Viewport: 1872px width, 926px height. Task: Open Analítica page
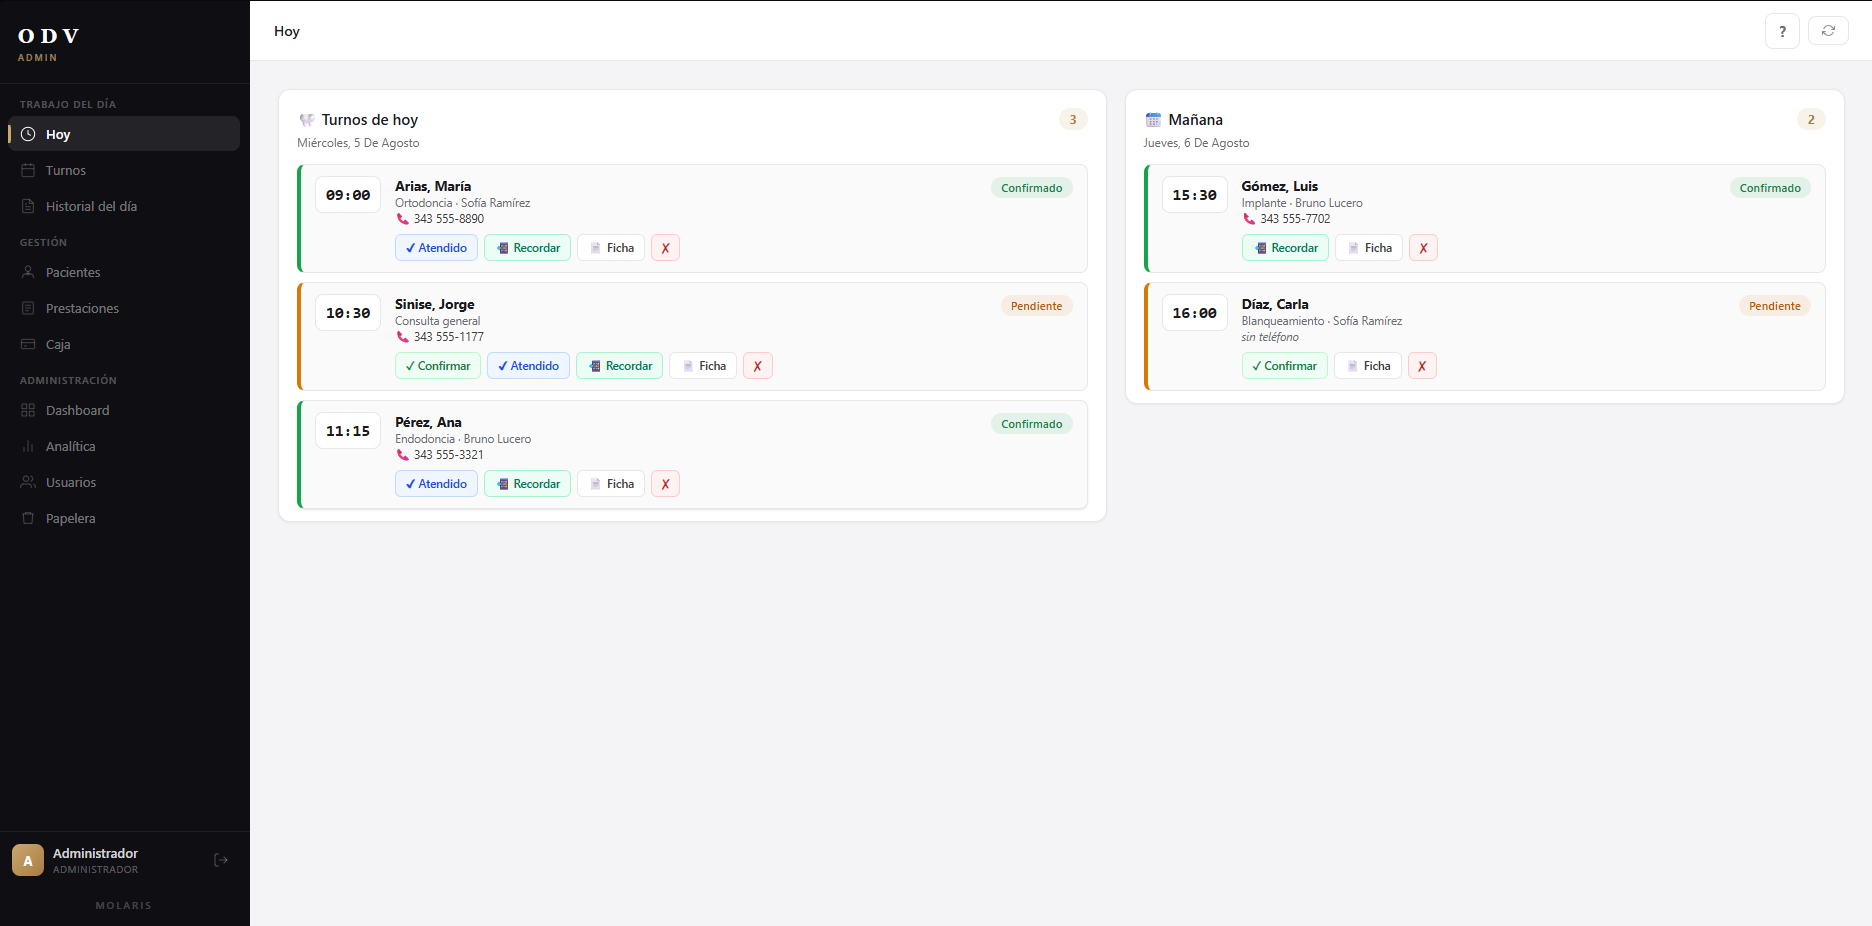tap(124, 446)
